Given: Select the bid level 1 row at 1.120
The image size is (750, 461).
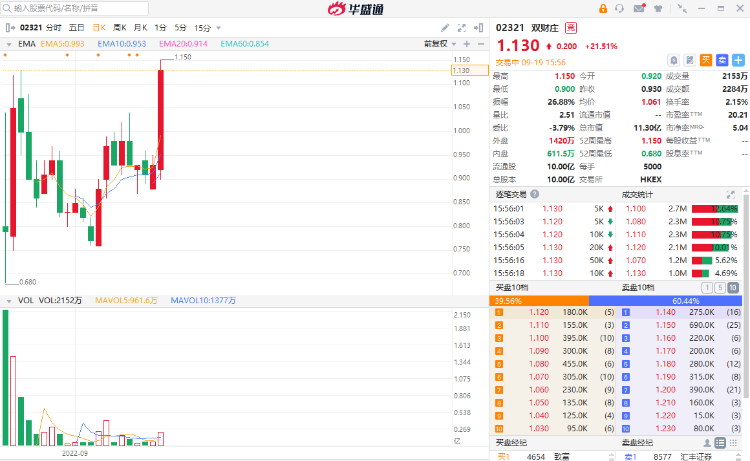Looking at the screenshot, I should click(x=552, y=312).
